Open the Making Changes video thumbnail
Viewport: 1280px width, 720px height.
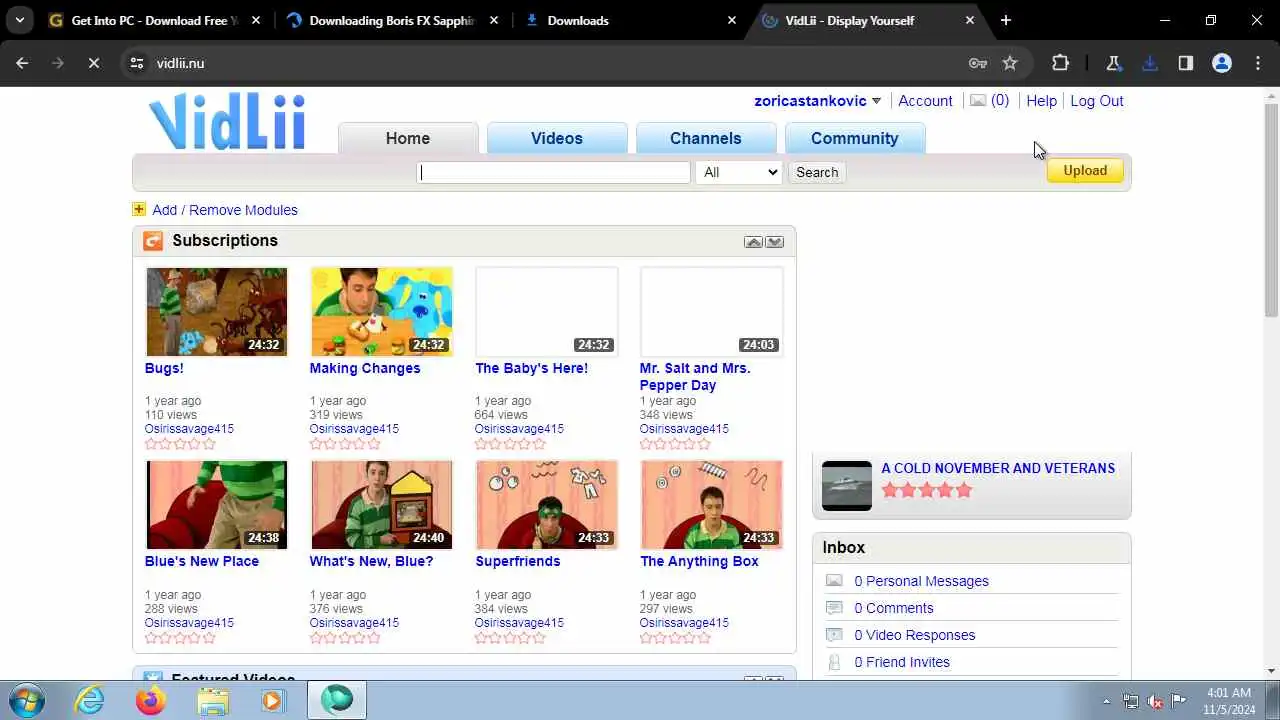click(x=381, y=311)
